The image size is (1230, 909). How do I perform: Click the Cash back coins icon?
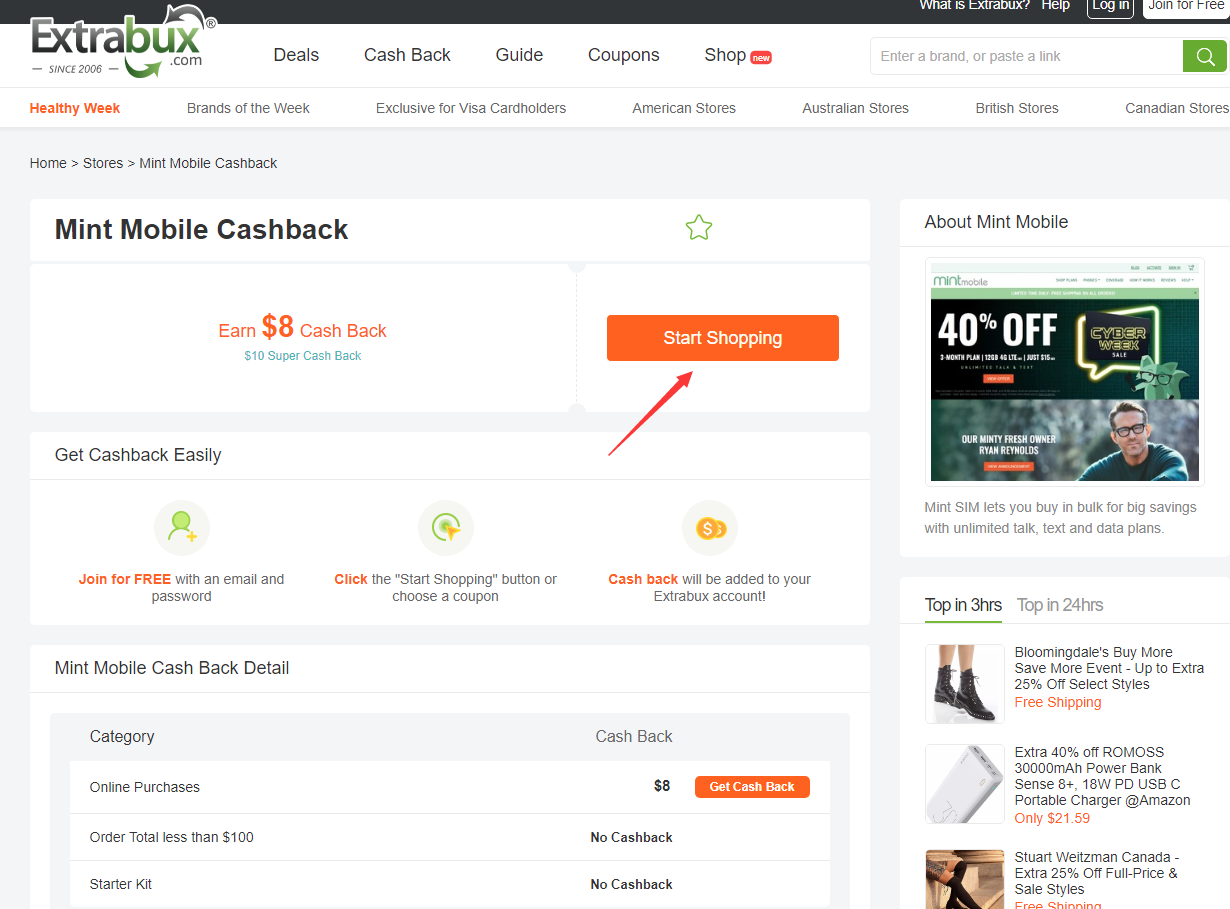710,527
